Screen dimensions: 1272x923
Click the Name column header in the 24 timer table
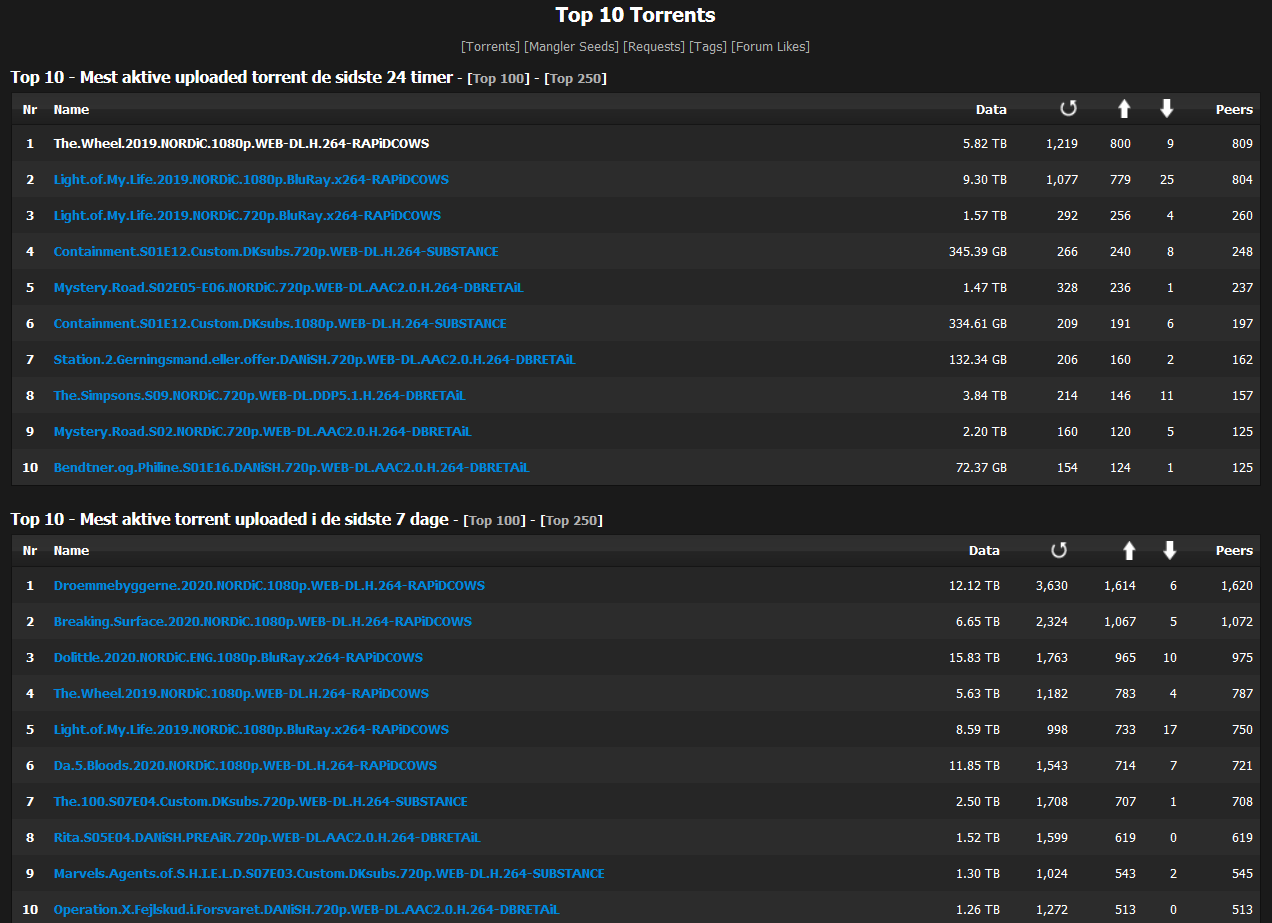click(71, 110)
